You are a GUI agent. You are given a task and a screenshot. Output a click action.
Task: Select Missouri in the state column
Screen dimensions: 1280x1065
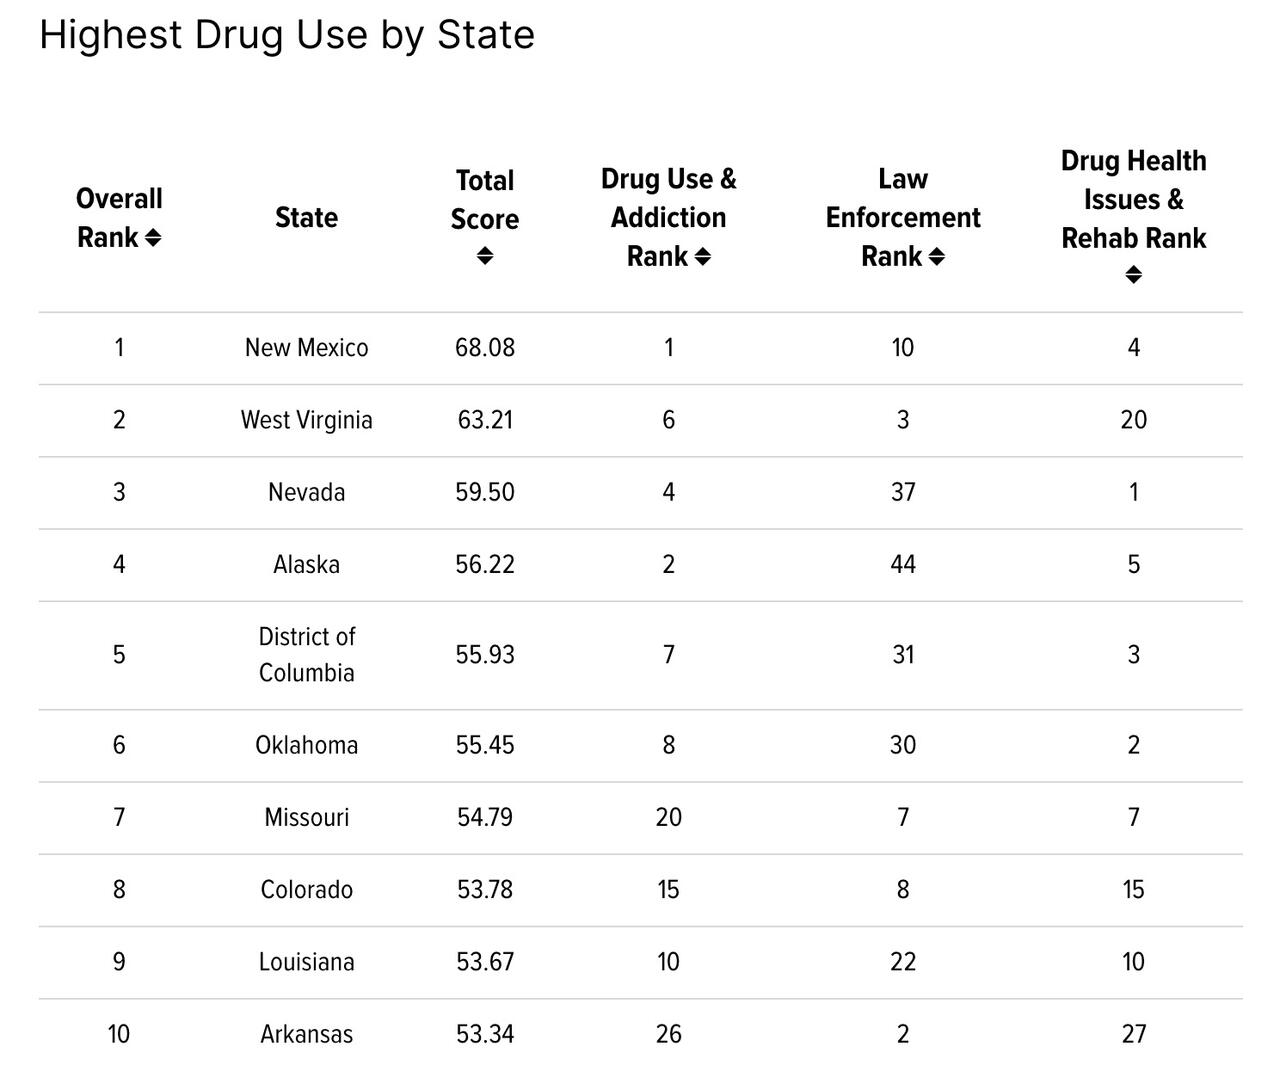[x=306, y=817]
